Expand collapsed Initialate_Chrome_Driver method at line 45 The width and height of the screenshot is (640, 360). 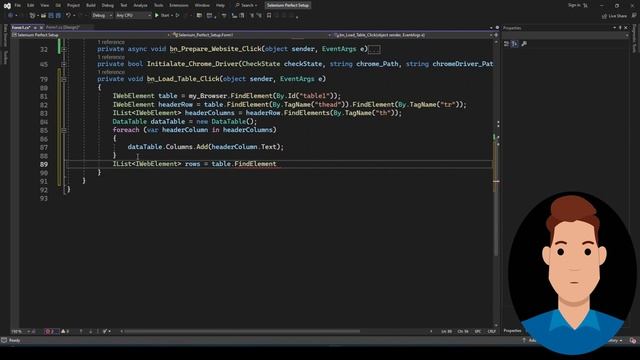(x=64, y=64)
